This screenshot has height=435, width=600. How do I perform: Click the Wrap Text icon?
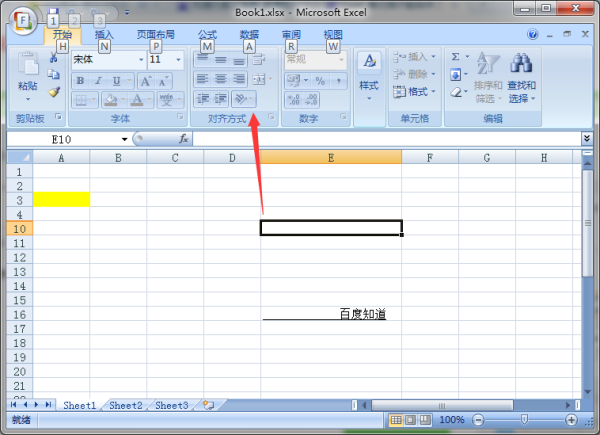tap(259, 60)
